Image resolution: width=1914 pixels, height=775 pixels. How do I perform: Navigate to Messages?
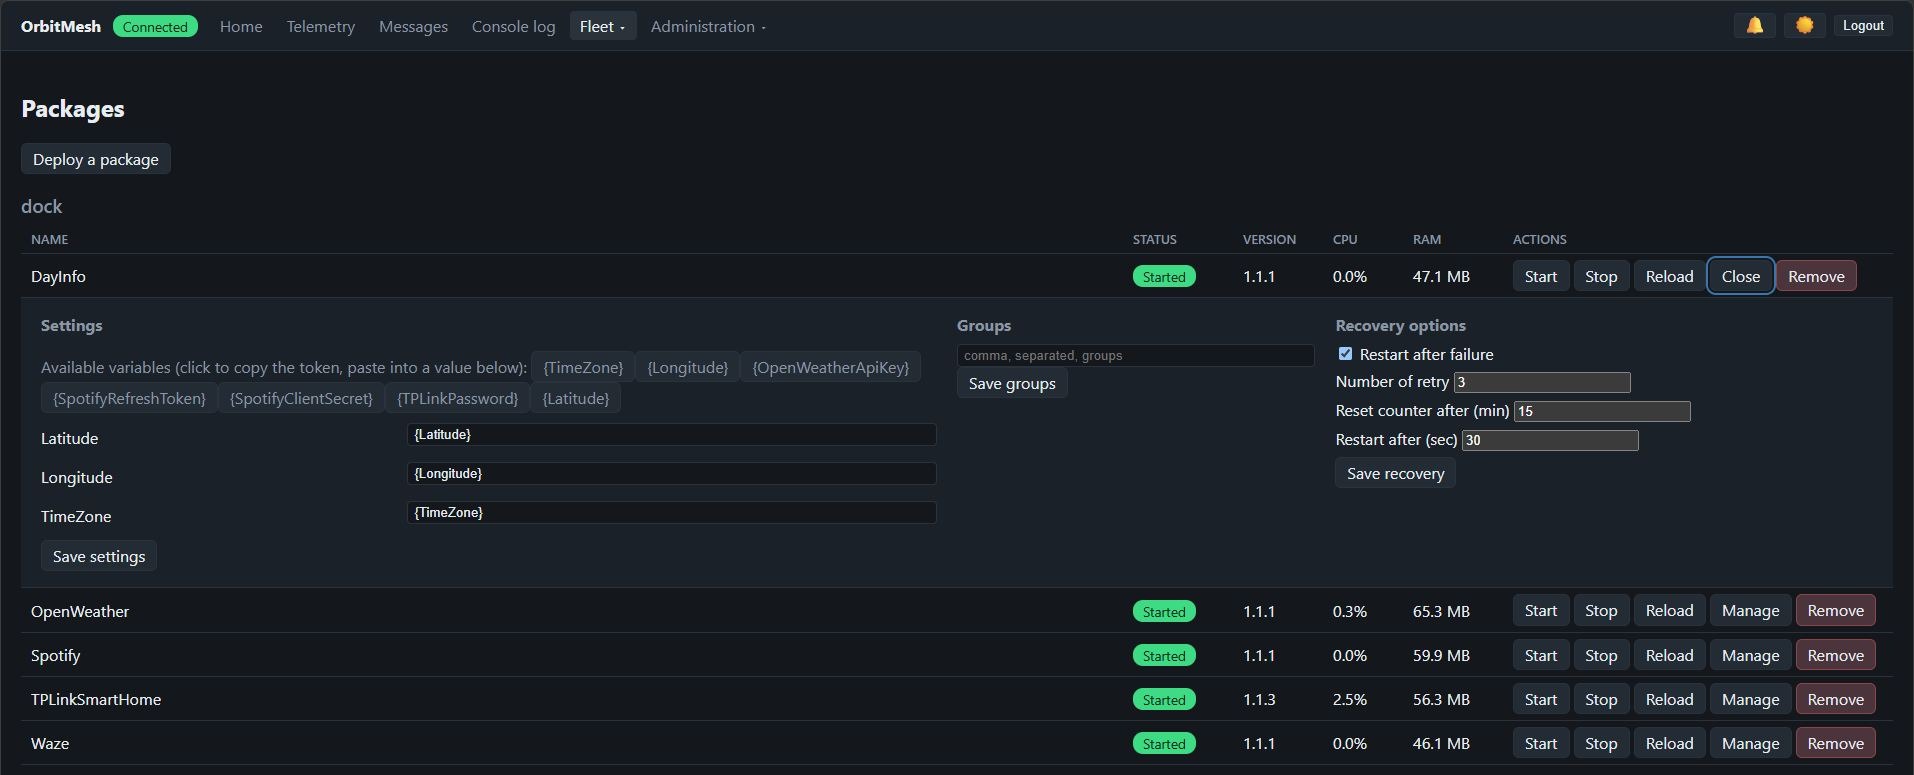coord(413,26)
